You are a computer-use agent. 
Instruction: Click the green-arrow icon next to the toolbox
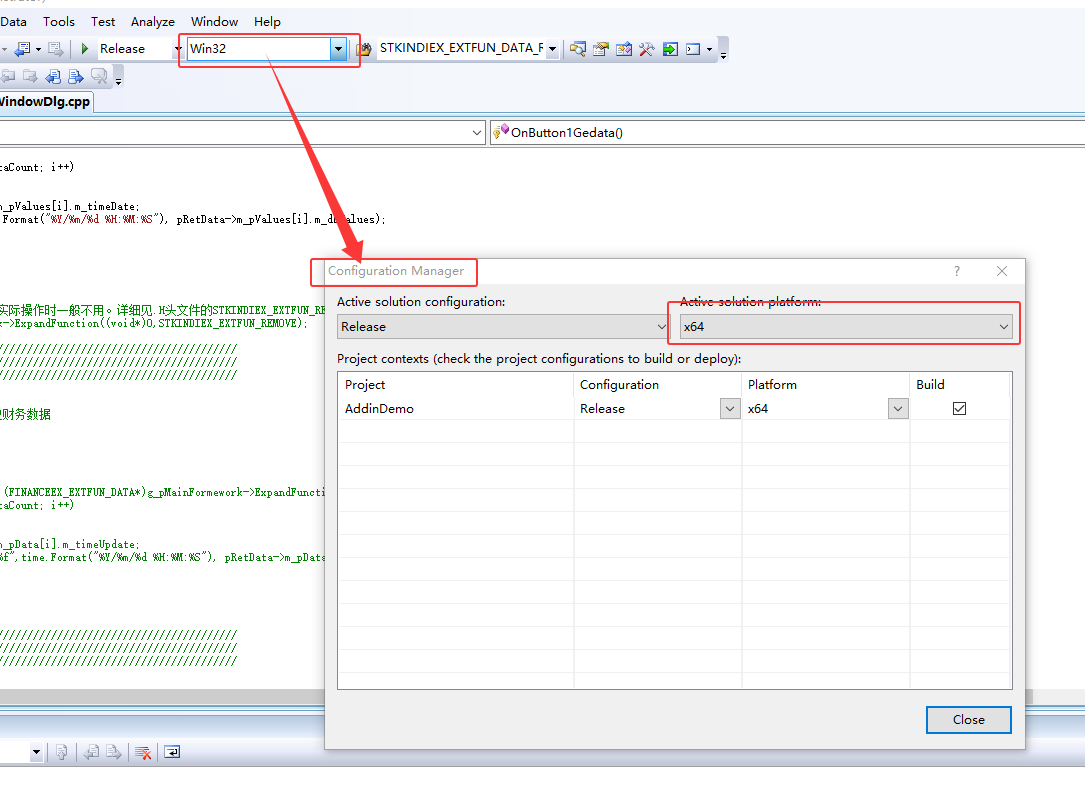coord(669,48)
